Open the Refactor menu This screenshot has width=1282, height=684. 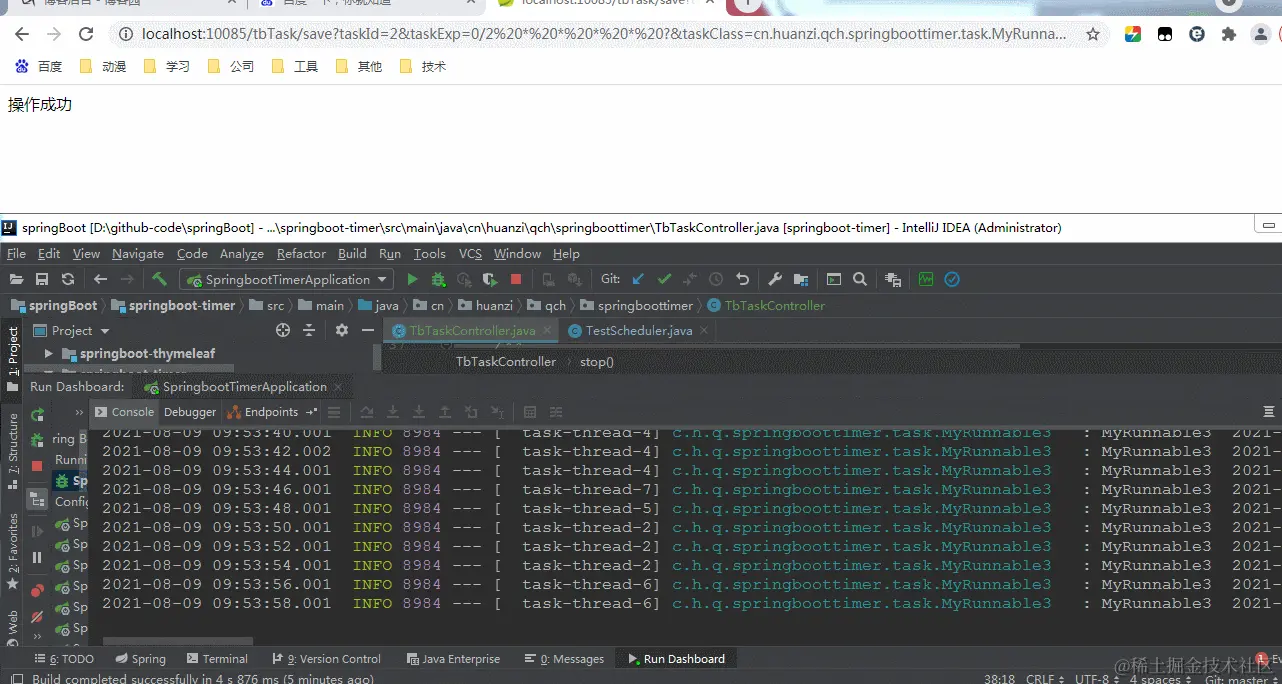coord(301,254)
